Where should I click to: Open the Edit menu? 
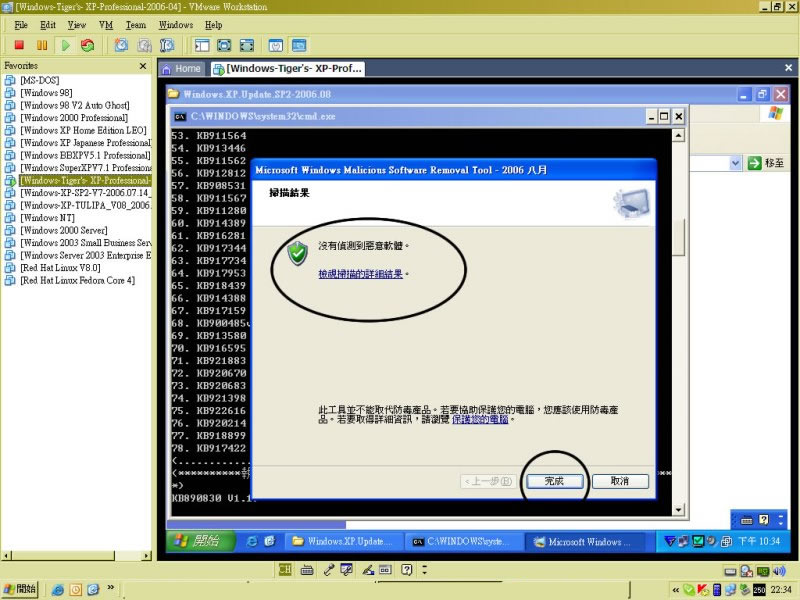(x=48, y=25)
